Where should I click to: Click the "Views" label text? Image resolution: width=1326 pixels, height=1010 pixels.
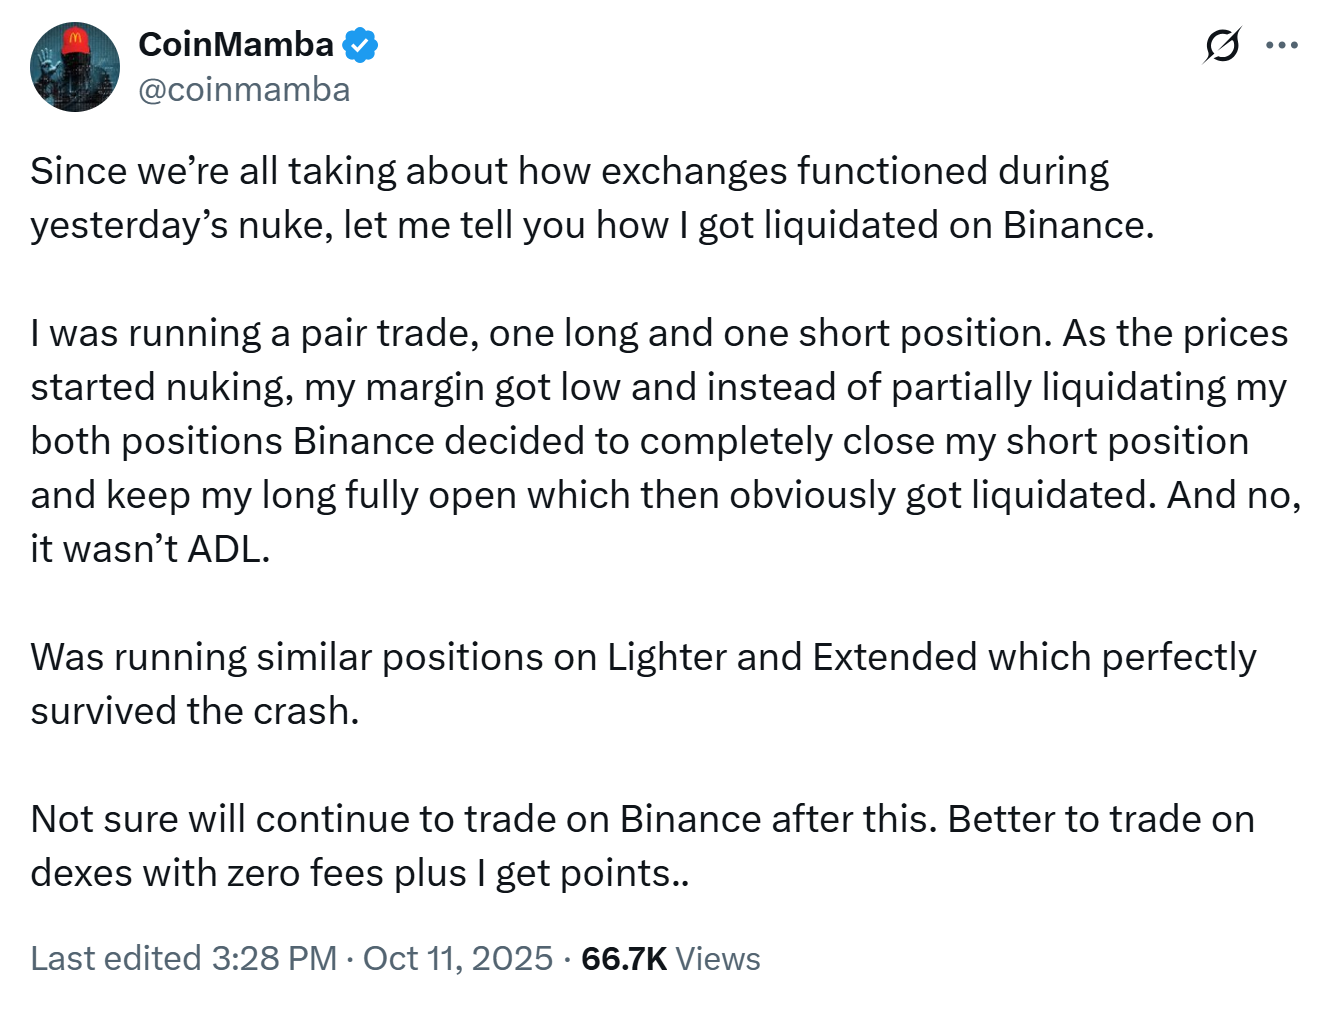pos(718,958)
